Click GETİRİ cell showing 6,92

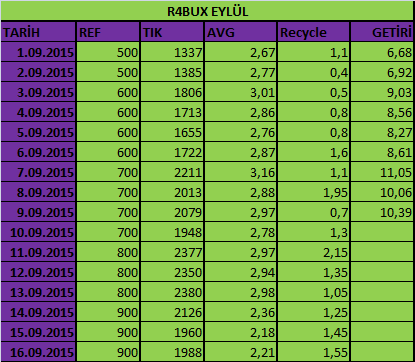(x=382, y=72)
